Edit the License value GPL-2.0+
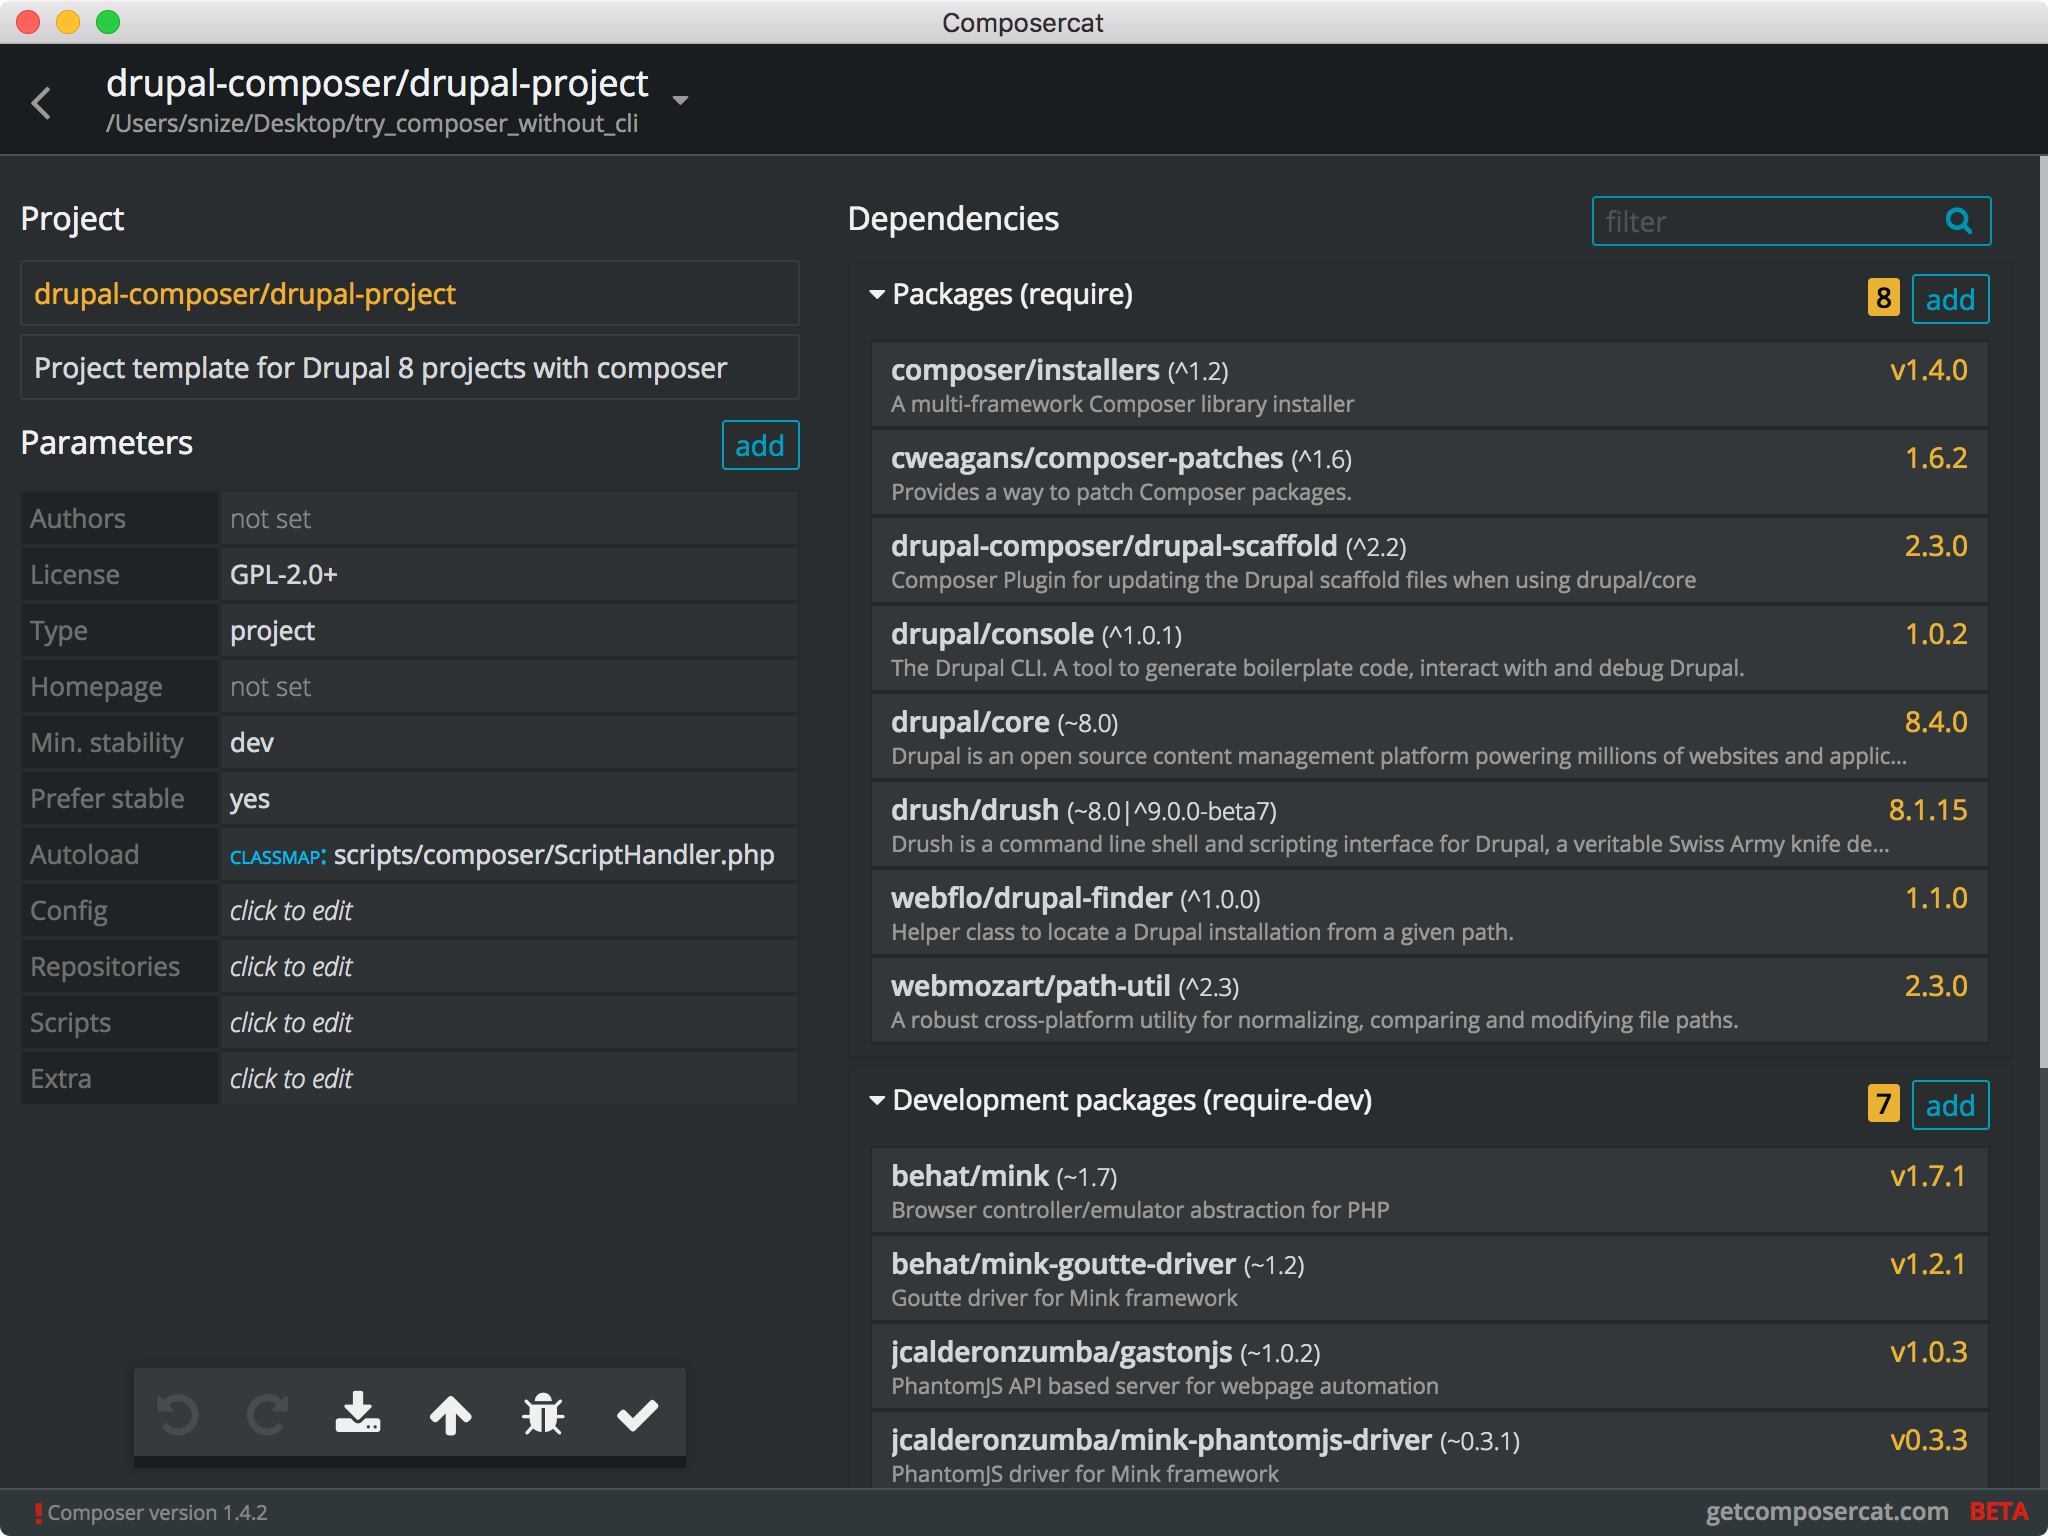Screen dimensions: 2048x1536 click(x=509, y=575)
